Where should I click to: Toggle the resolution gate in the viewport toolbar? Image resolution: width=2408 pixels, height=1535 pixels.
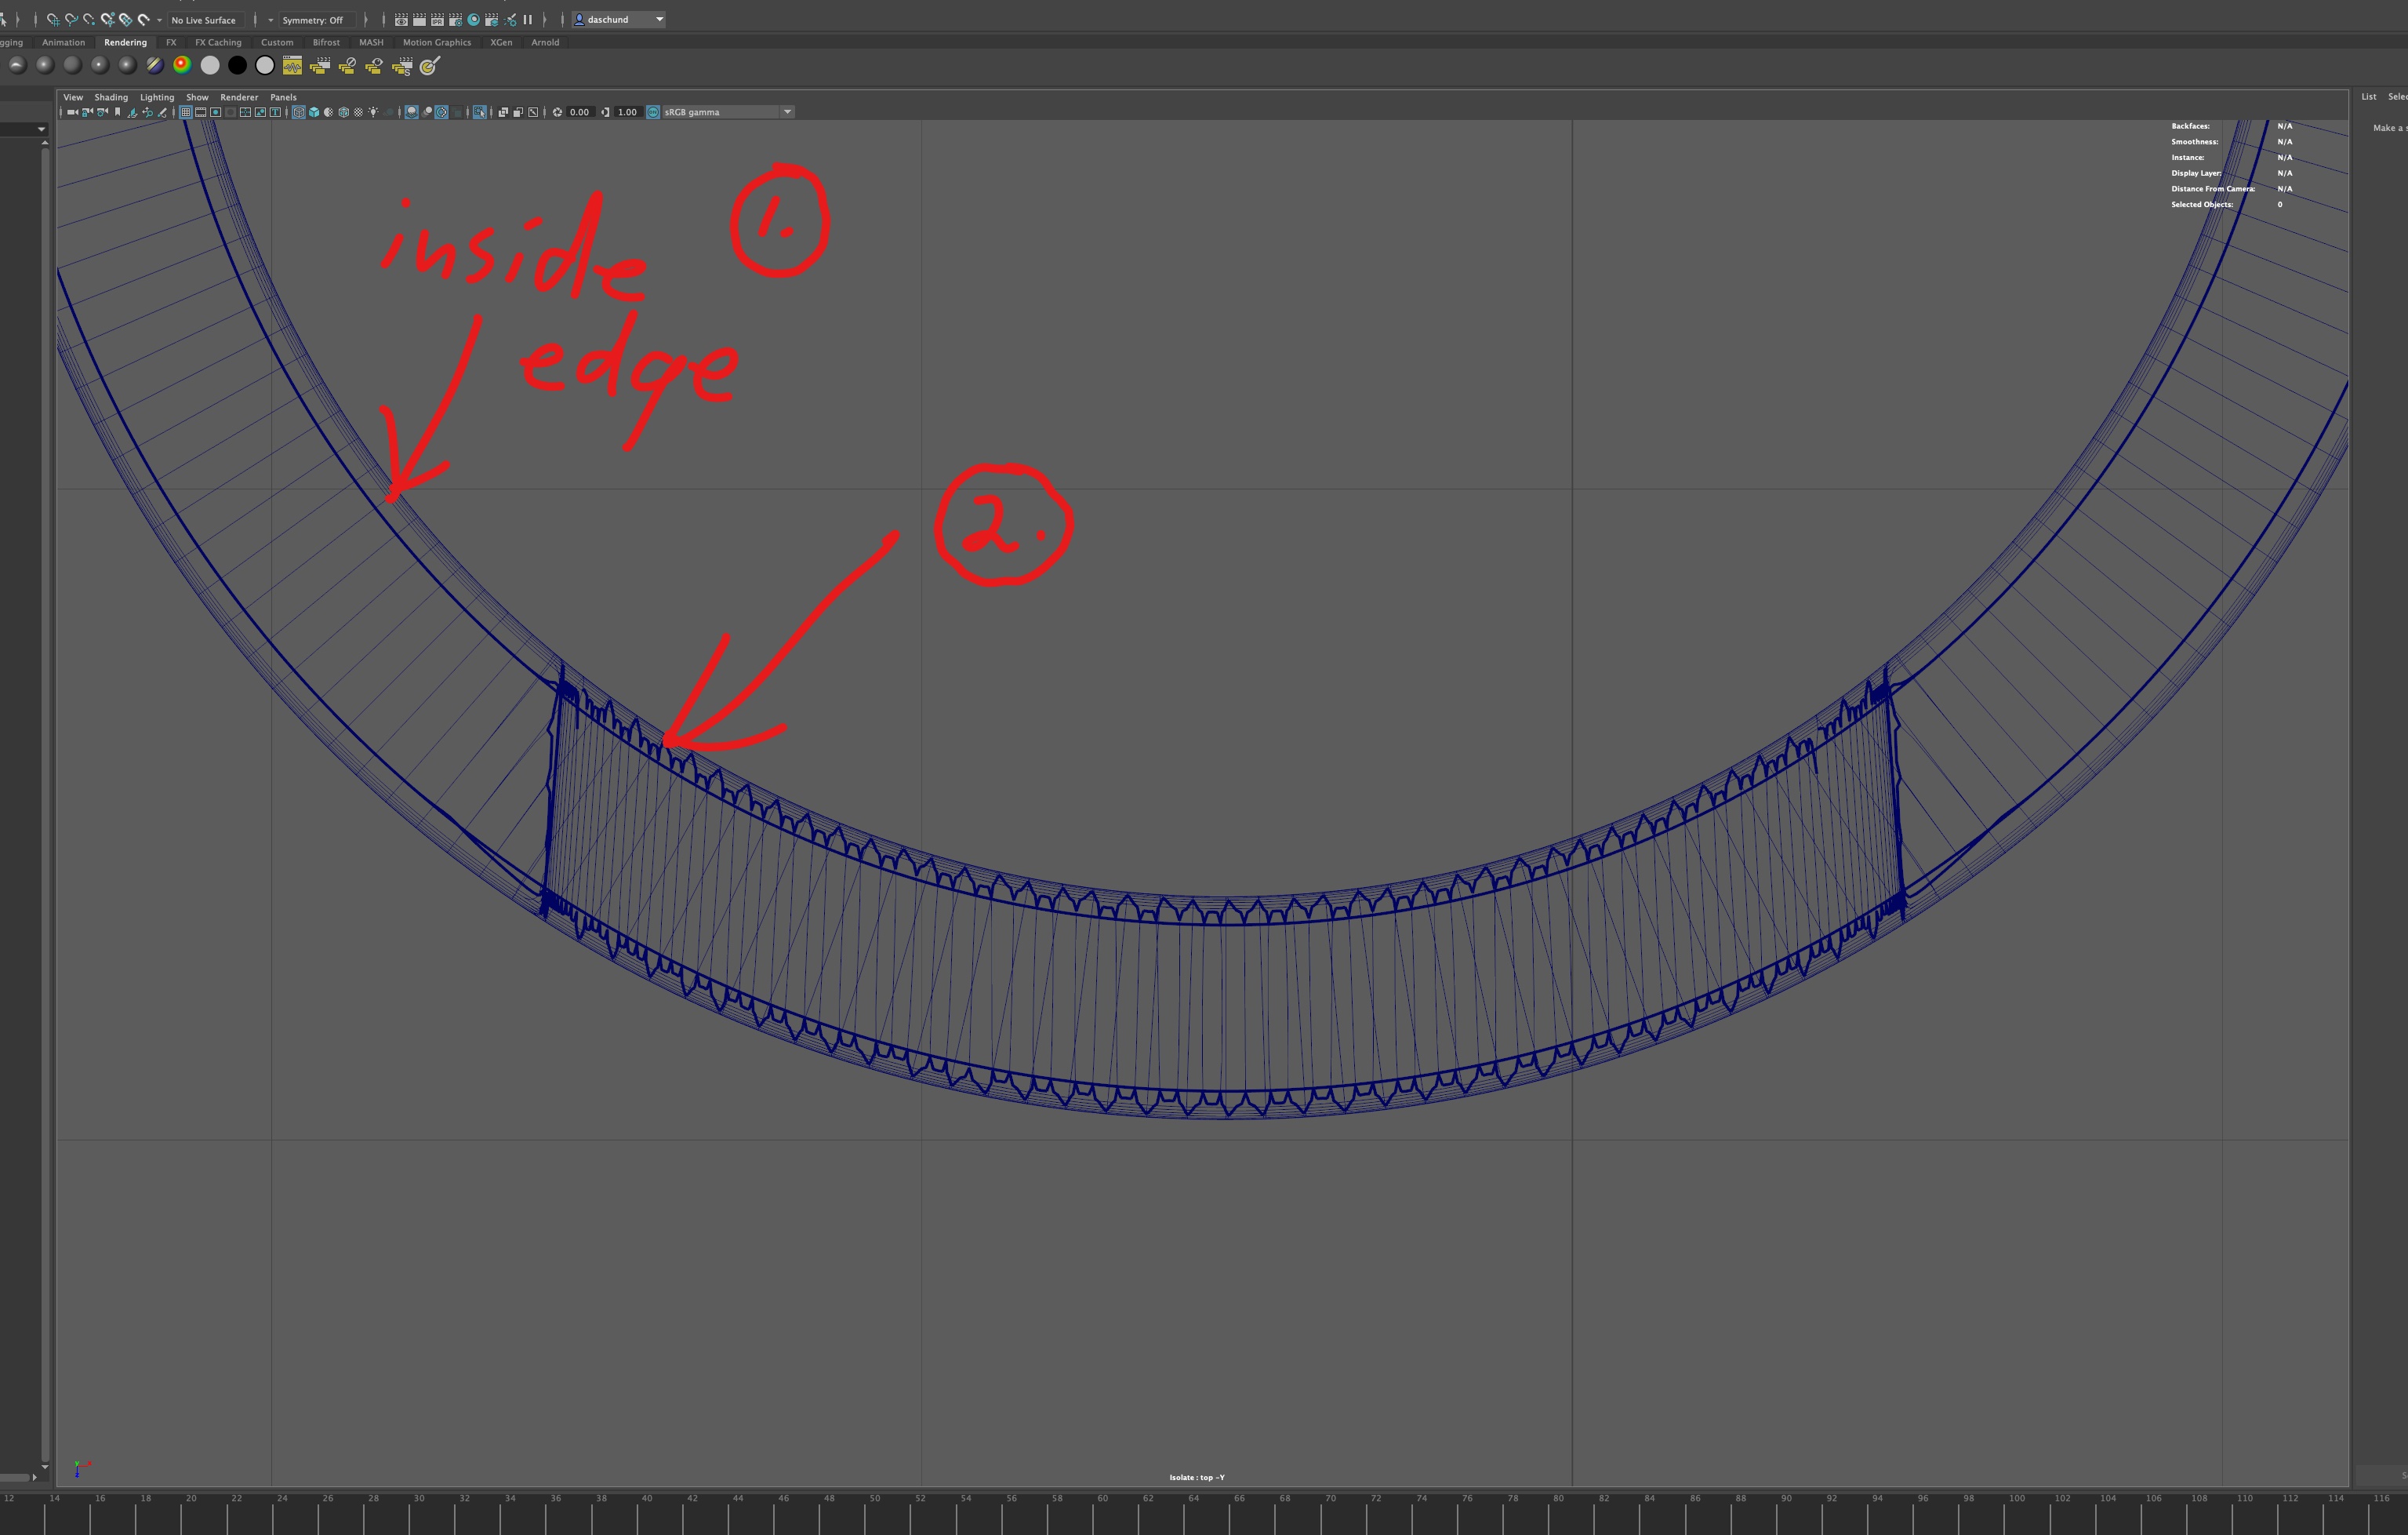click(x=216, y=112)
